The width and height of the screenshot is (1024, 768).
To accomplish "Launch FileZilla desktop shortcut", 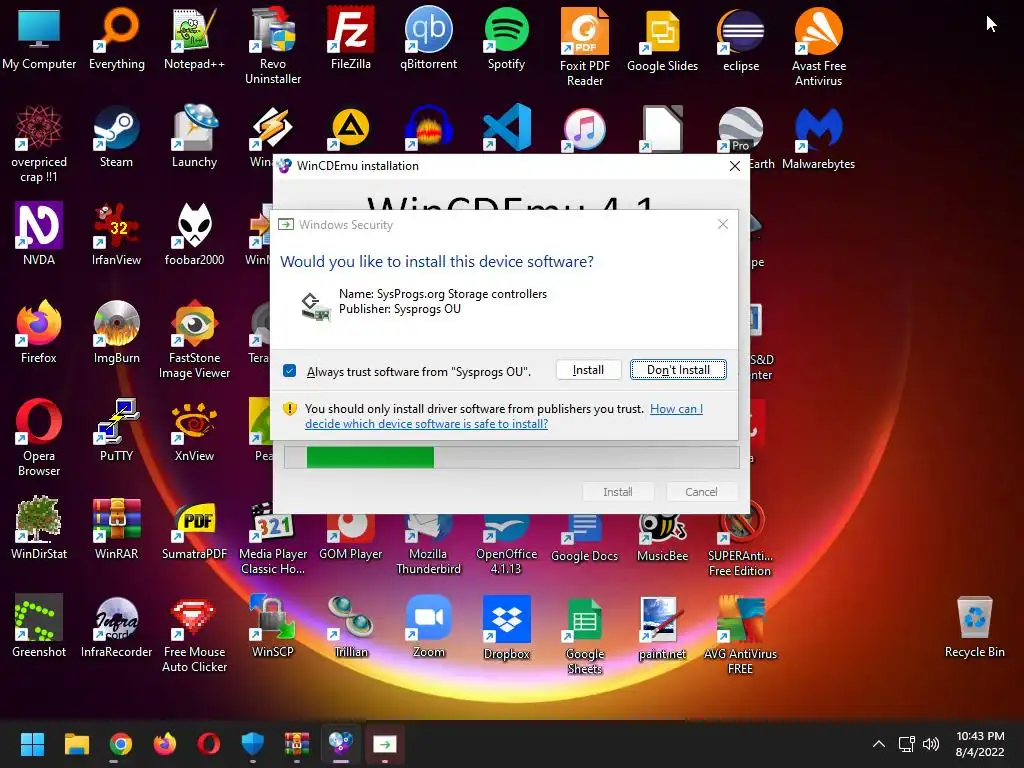I will [351, 39].
